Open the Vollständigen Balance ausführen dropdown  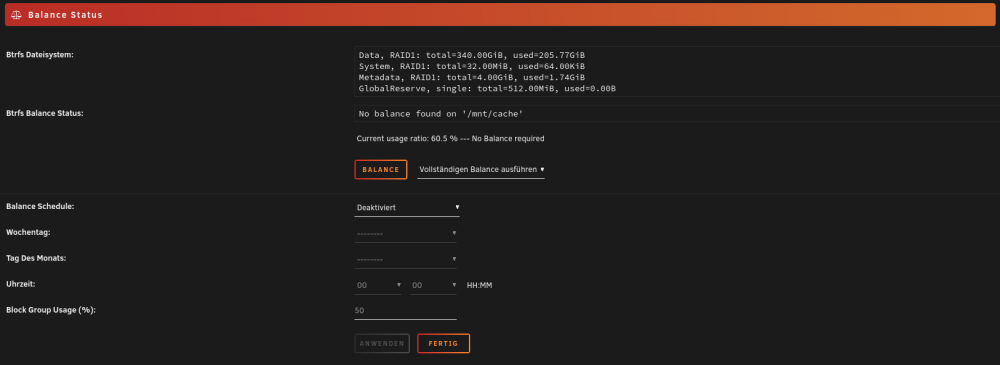pos(481,170)
